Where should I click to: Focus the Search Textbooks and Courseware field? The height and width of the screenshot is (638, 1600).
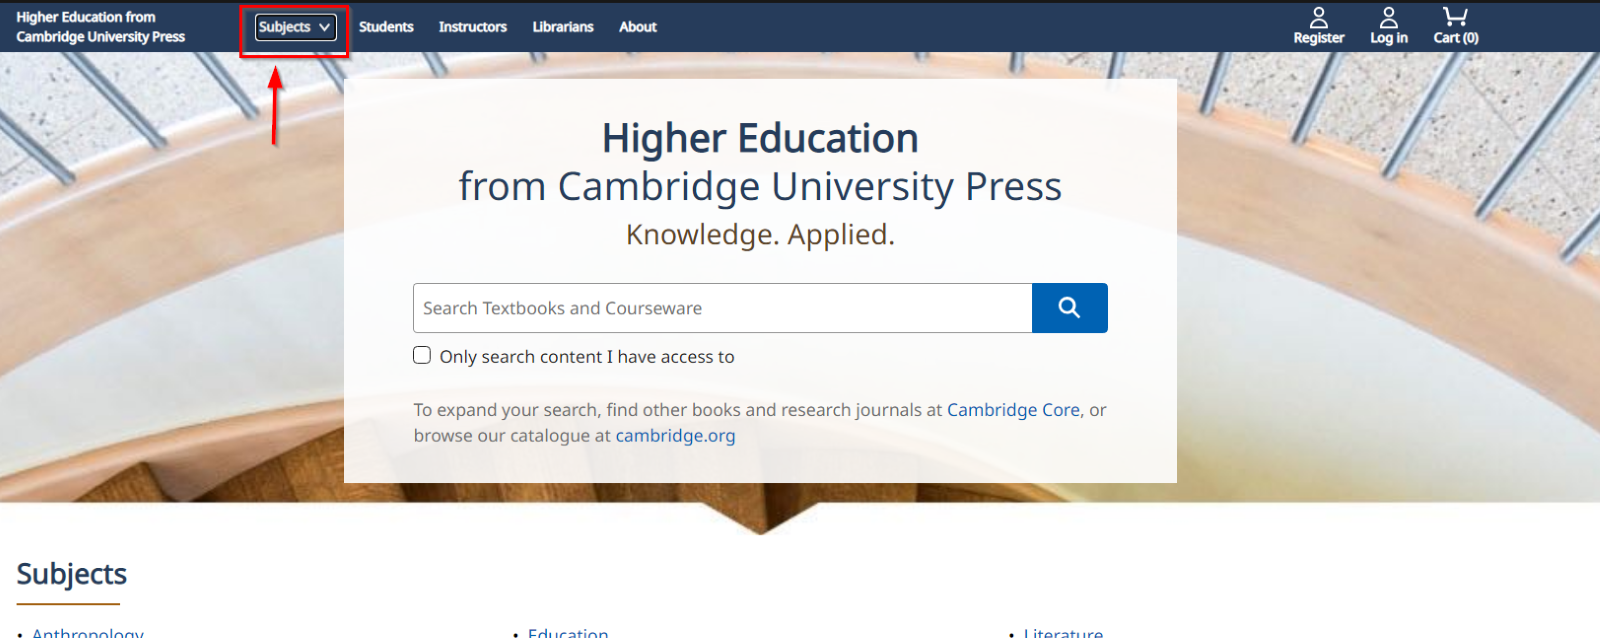click(723, 308)
